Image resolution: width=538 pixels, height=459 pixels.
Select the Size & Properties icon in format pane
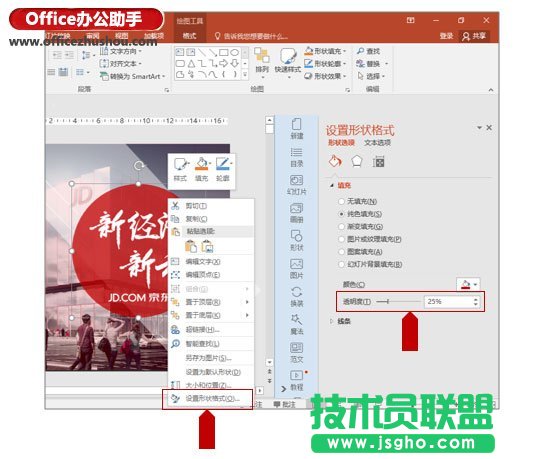(378, 161)
